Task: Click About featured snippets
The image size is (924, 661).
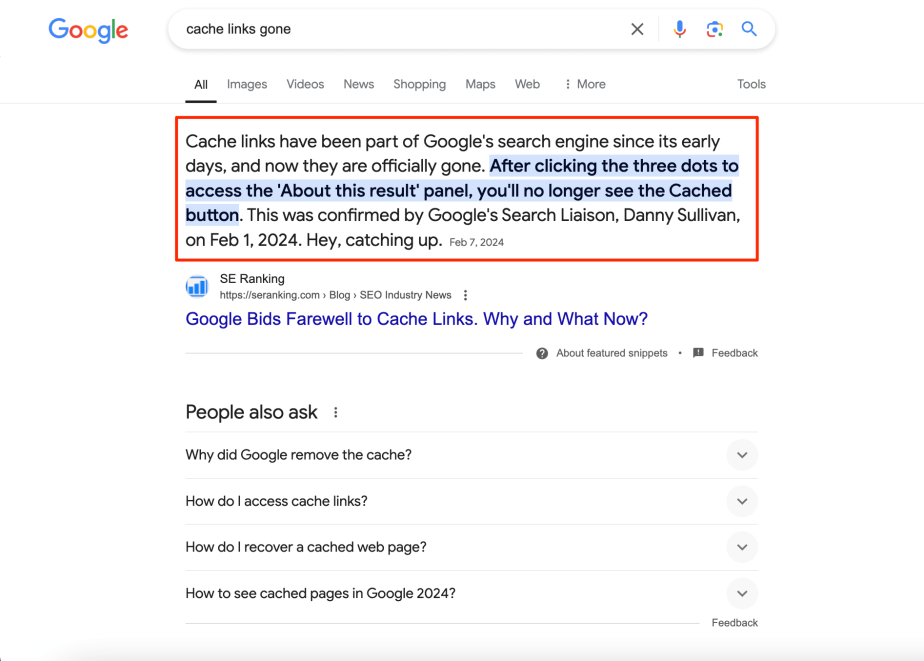Action: (611, 353)
